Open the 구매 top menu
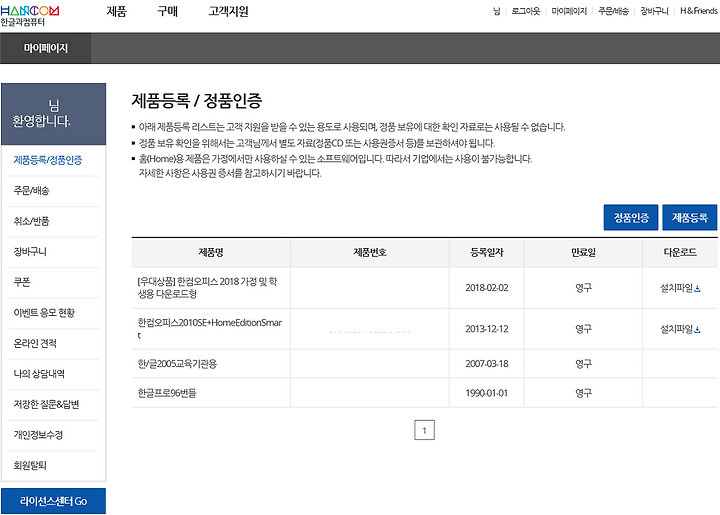This screenshot has width=720, height=515. pyautogui.click(x=167, y=11)
